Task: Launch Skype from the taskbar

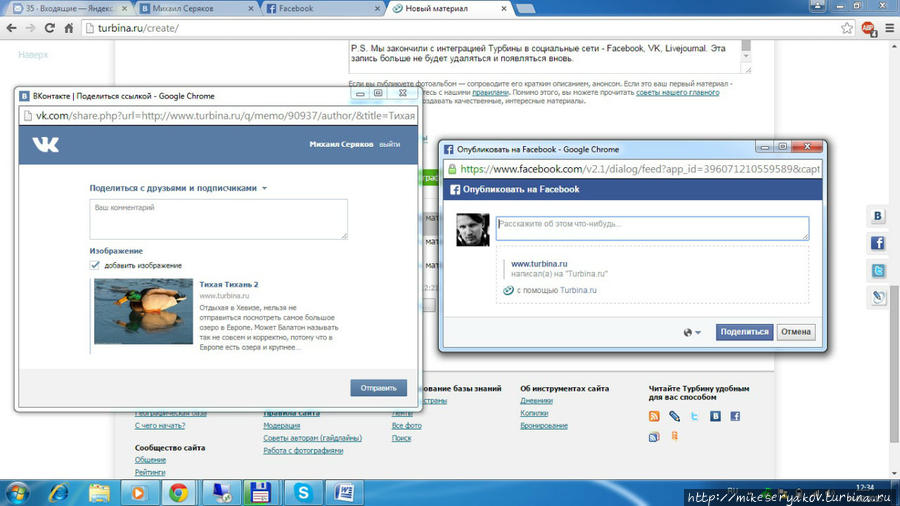Action: pos(302,492)
